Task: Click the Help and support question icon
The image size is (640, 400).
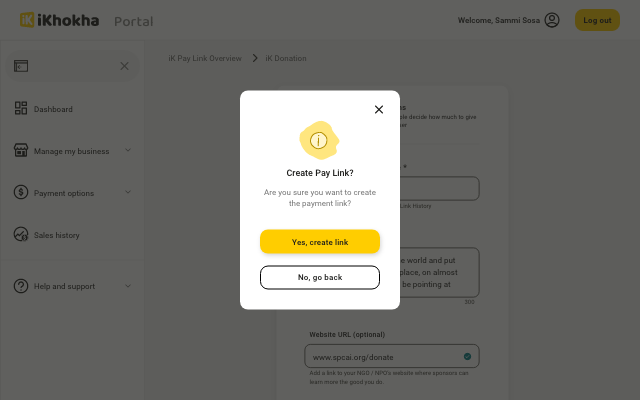Action: 21,286
